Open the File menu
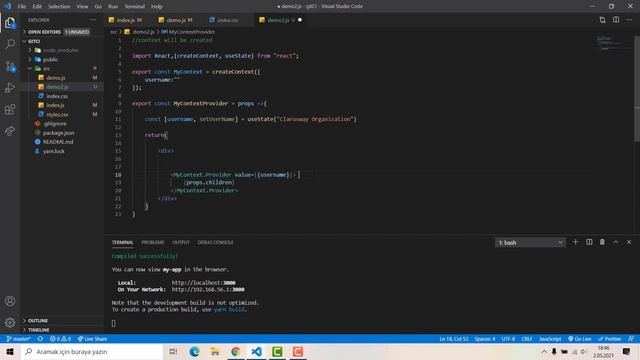The image size is (640, 360). pyautogui.click(x=22, y=7)
